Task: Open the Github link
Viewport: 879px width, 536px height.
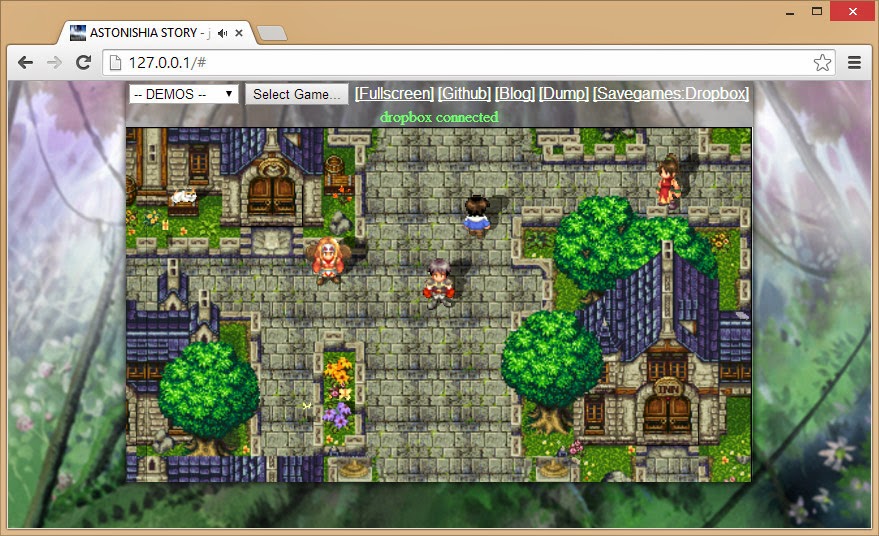Action: coord(464,93)
